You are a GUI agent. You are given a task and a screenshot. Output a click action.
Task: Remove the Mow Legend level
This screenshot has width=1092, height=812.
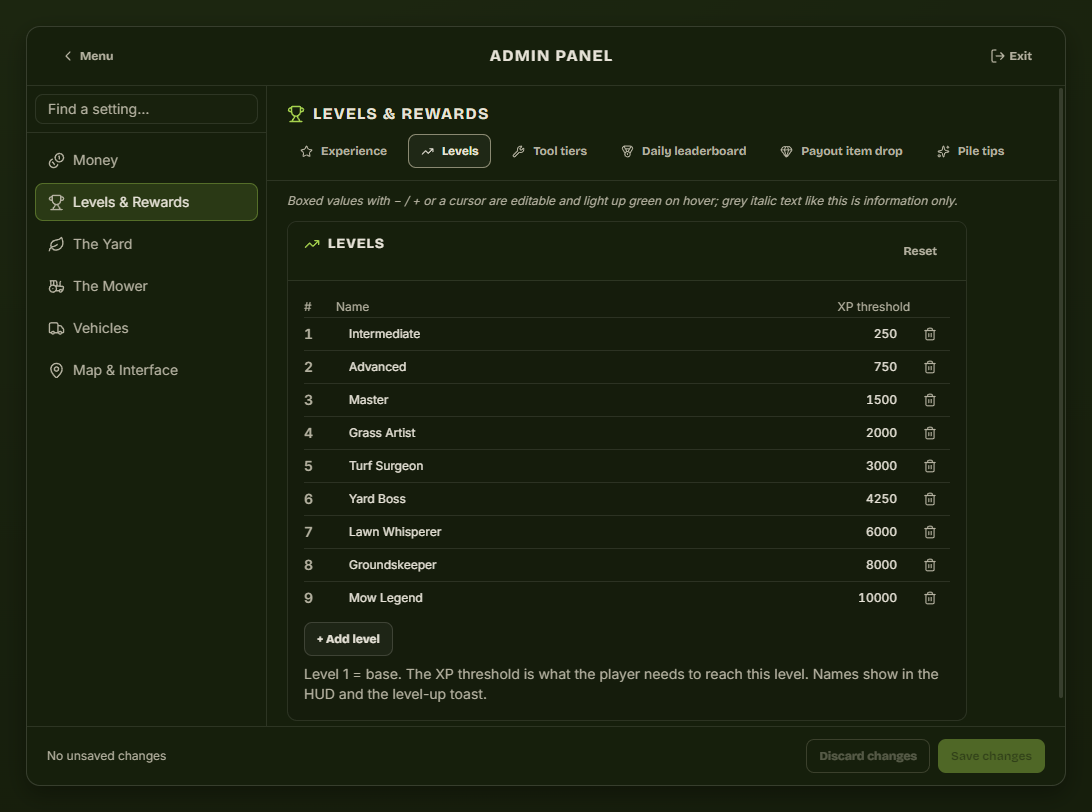(929, 598)
